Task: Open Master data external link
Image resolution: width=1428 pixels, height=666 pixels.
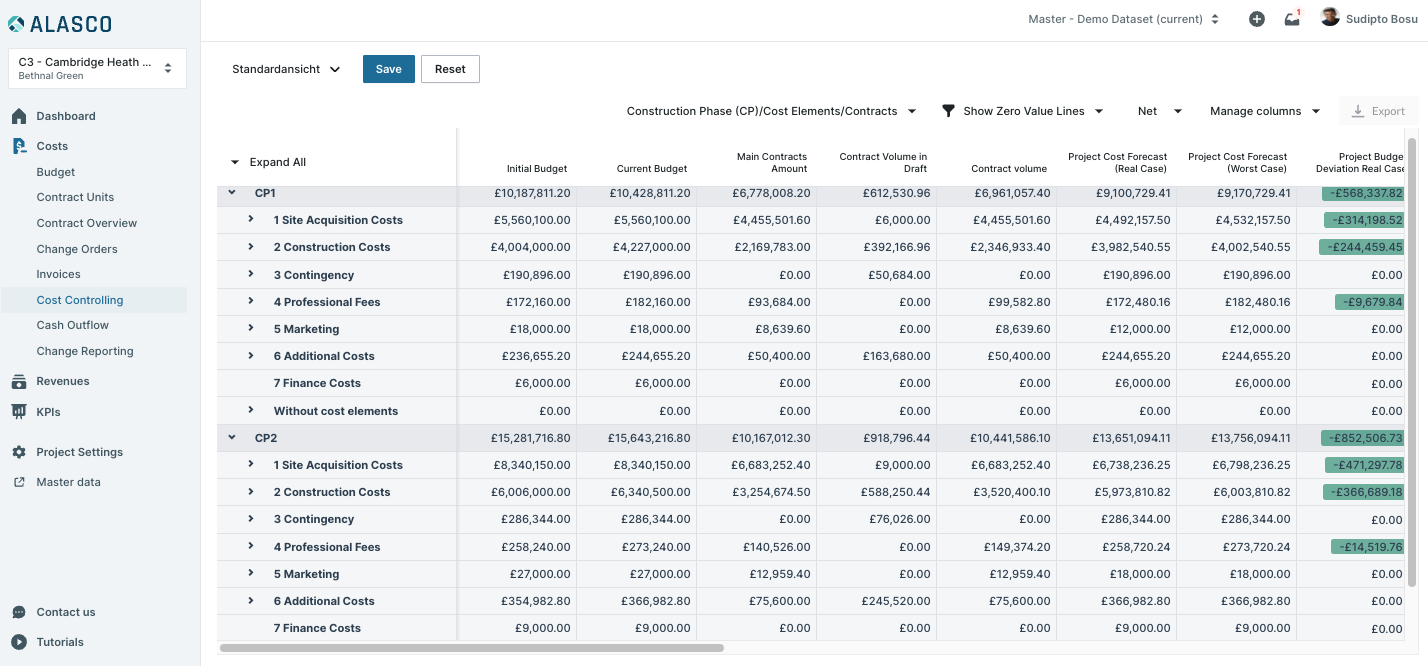Action: click(x=19, y=482)
